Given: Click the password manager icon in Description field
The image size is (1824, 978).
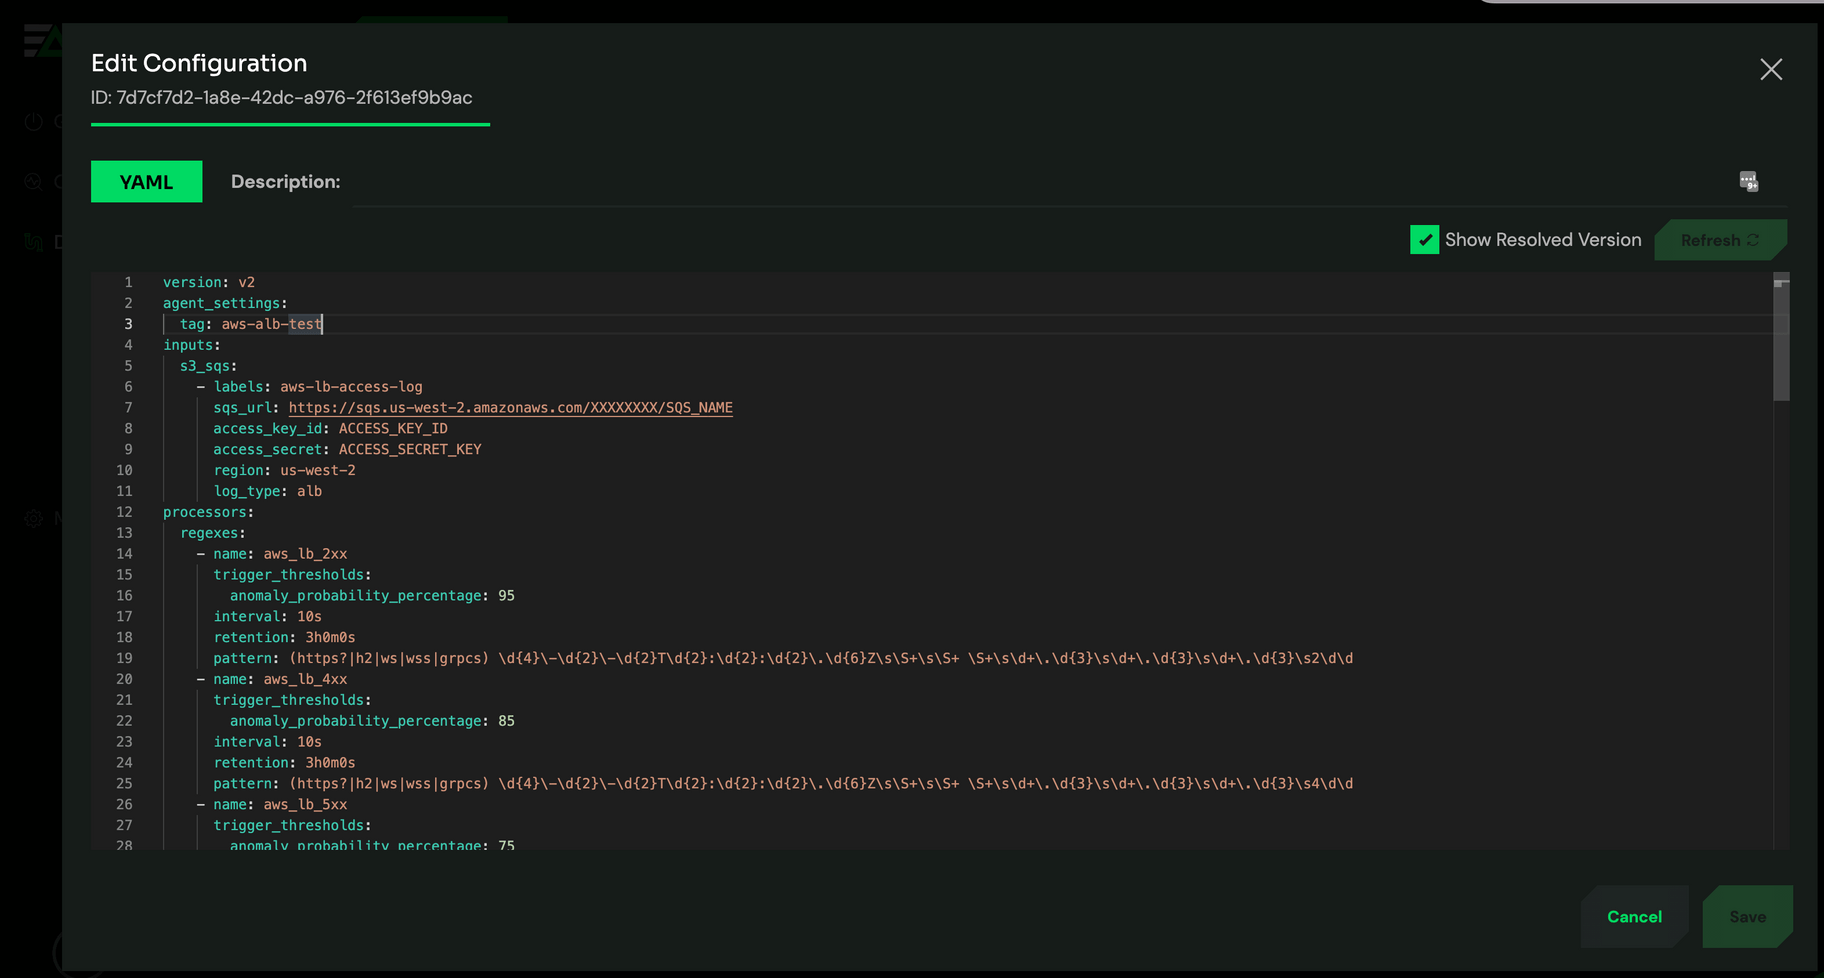Looking at the screenshot, I should 1748,181.
